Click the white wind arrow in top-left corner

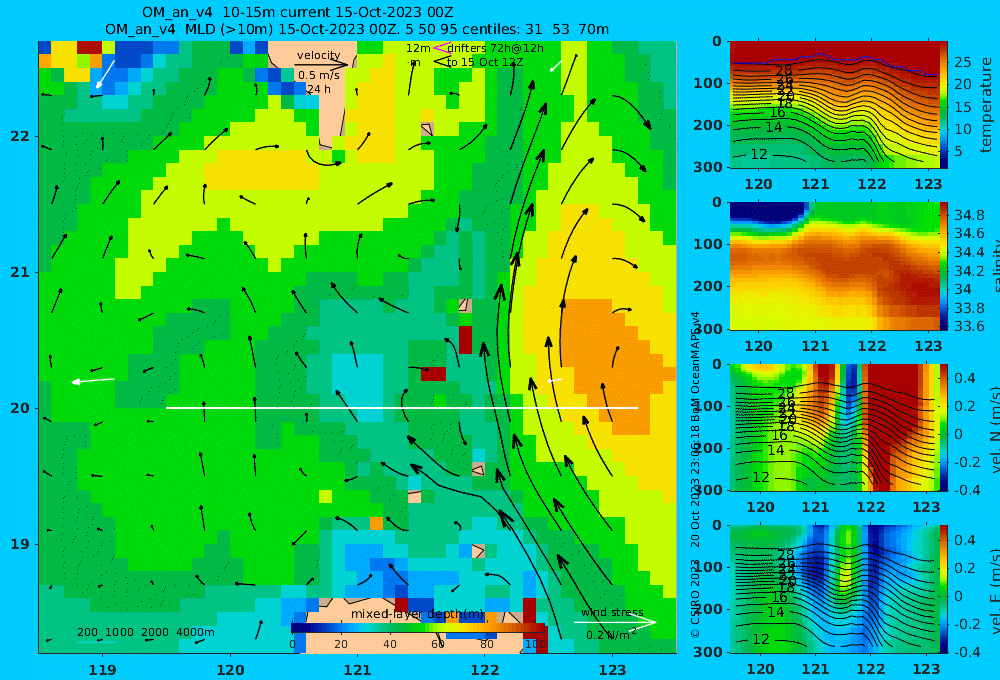point(105,74)
